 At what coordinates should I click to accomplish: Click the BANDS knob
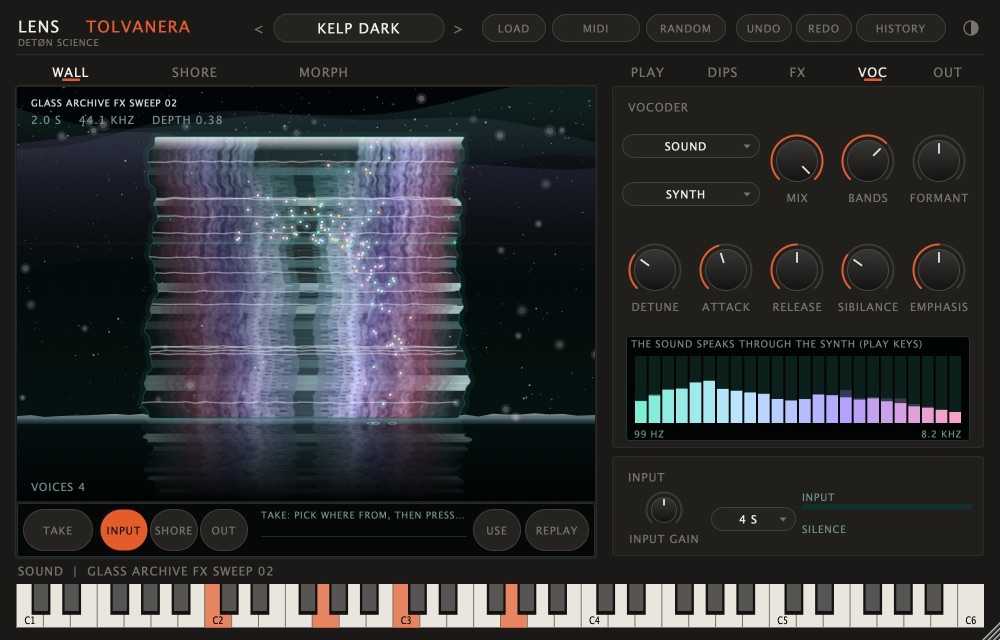[867, 160]
